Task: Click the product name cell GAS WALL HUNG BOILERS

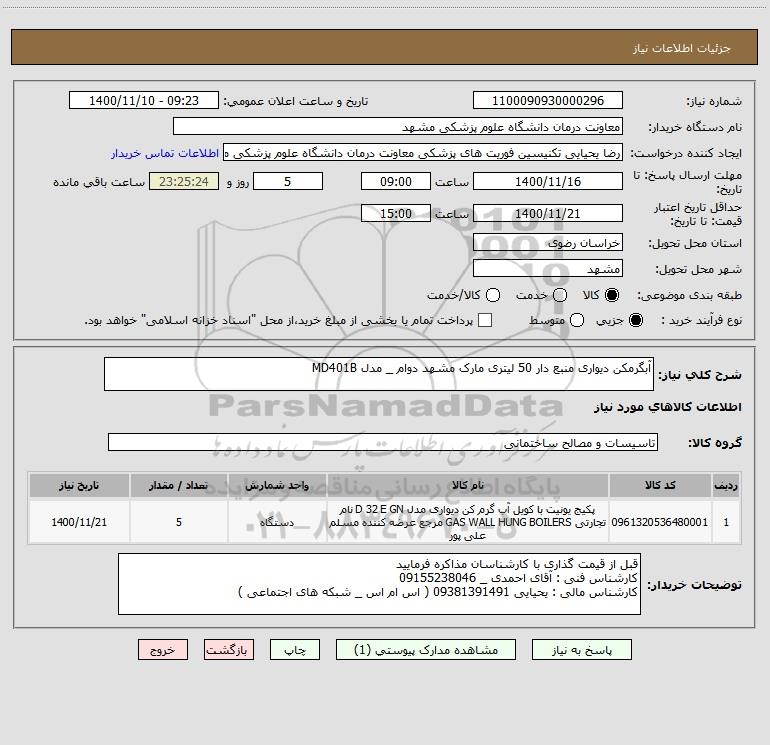Action: 468,522
